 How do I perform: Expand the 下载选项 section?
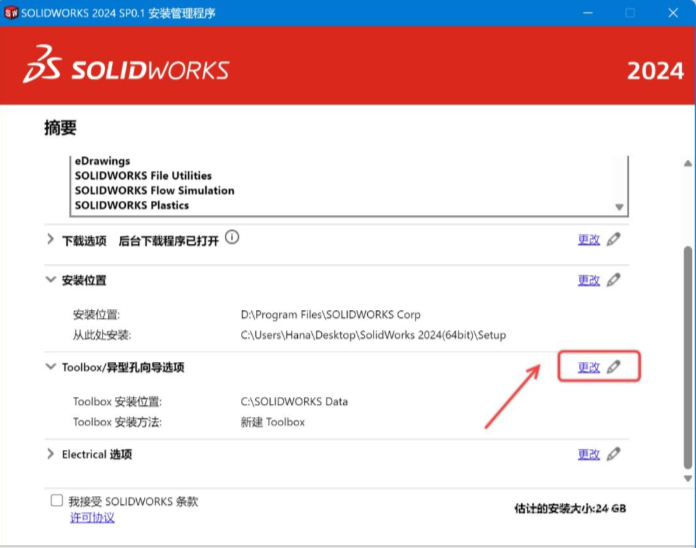(50, 240)
